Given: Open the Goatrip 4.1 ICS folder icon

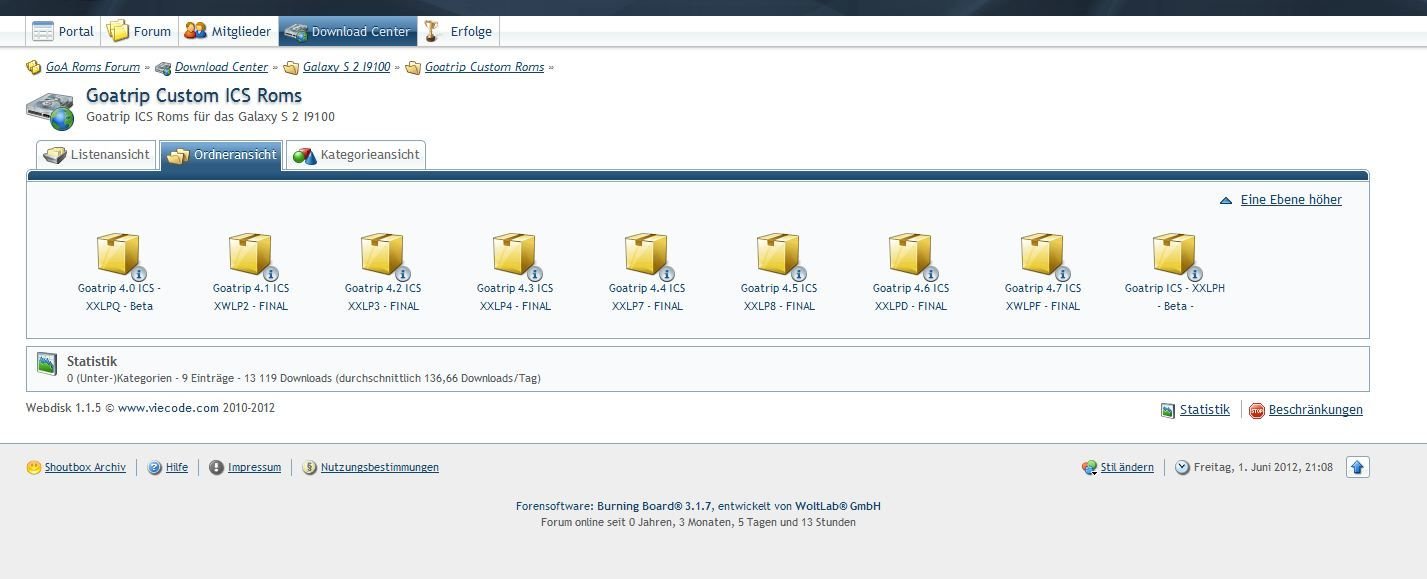Looking at the screenshot, I should click(252, 256).
